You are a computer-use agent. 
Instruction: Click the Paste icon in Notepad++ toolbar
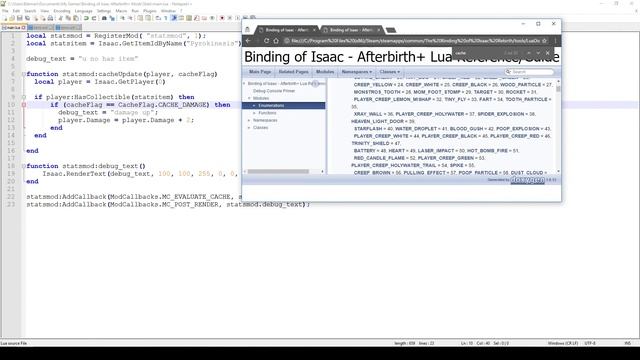tap(76, 18)
